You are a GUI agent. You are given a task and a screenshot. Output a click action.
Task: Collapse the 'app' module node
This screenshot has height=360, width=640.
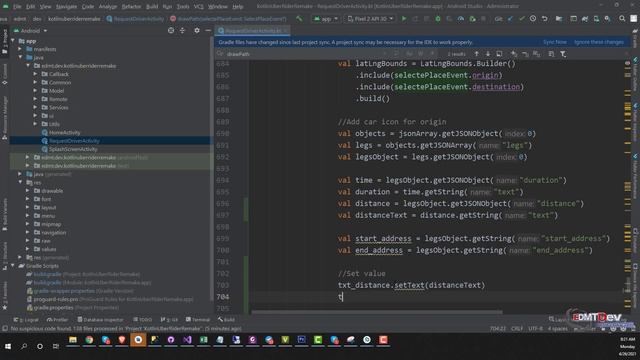click(x=13, y=41)
